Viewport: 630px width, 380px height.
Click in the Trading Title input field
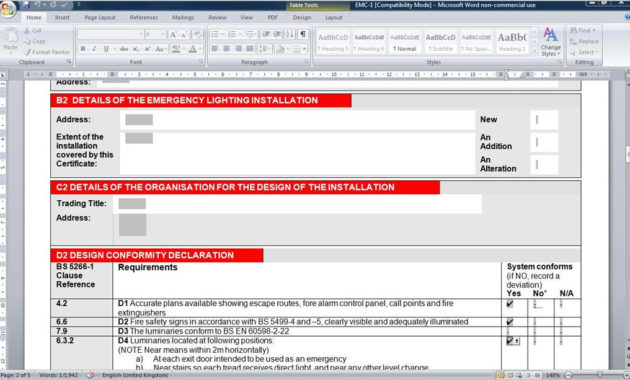298,204
